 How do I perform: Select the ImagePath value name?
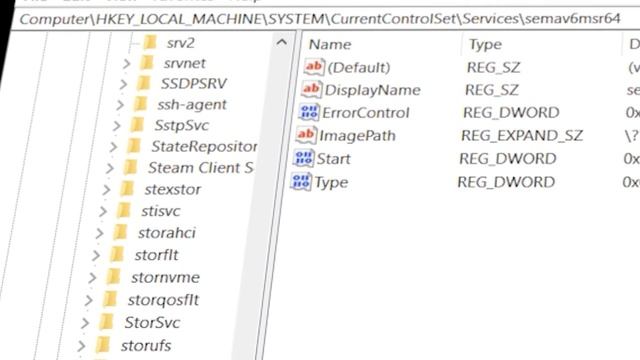tap(357, 136)
